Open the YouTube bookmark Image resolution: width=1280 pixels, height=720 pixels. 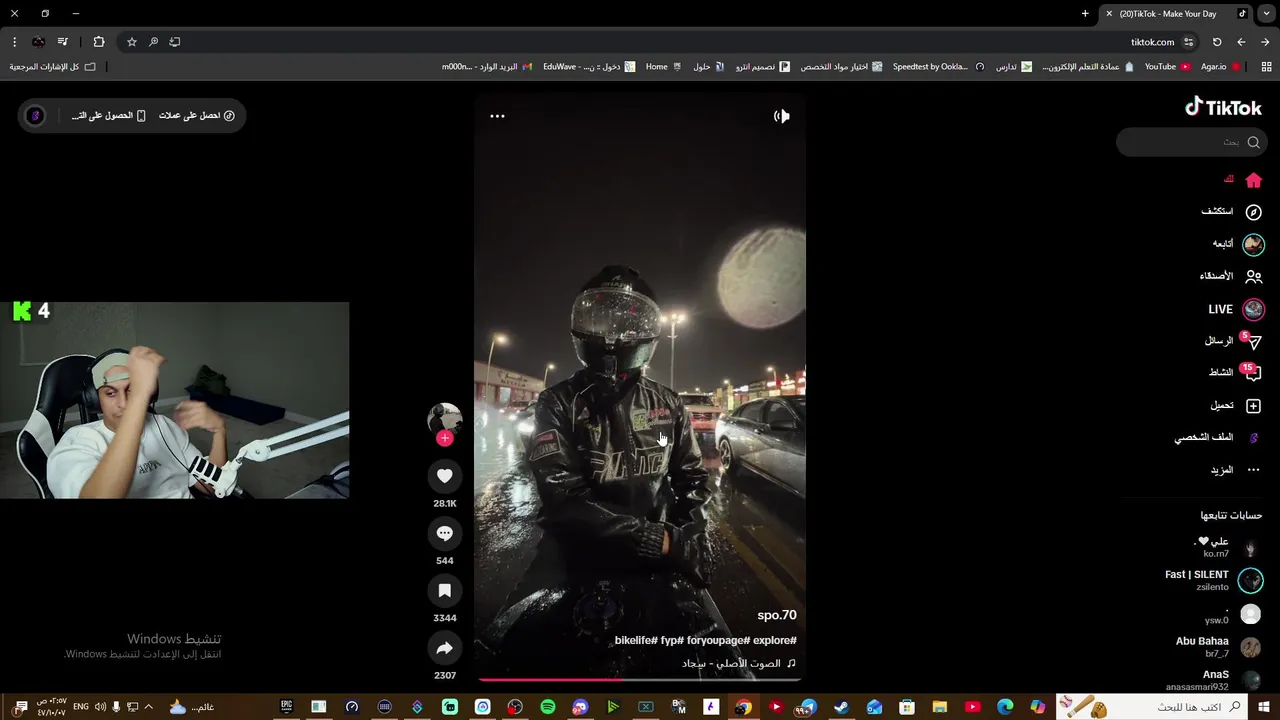point(1167,67)
